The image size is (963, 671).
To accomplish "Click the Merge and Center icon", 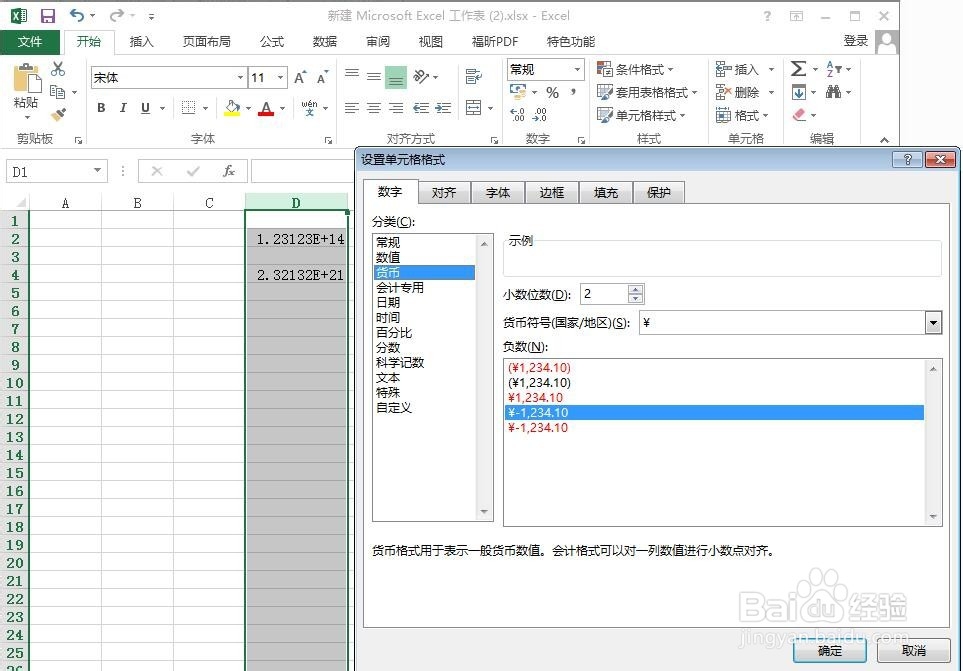I will point(474,108).
